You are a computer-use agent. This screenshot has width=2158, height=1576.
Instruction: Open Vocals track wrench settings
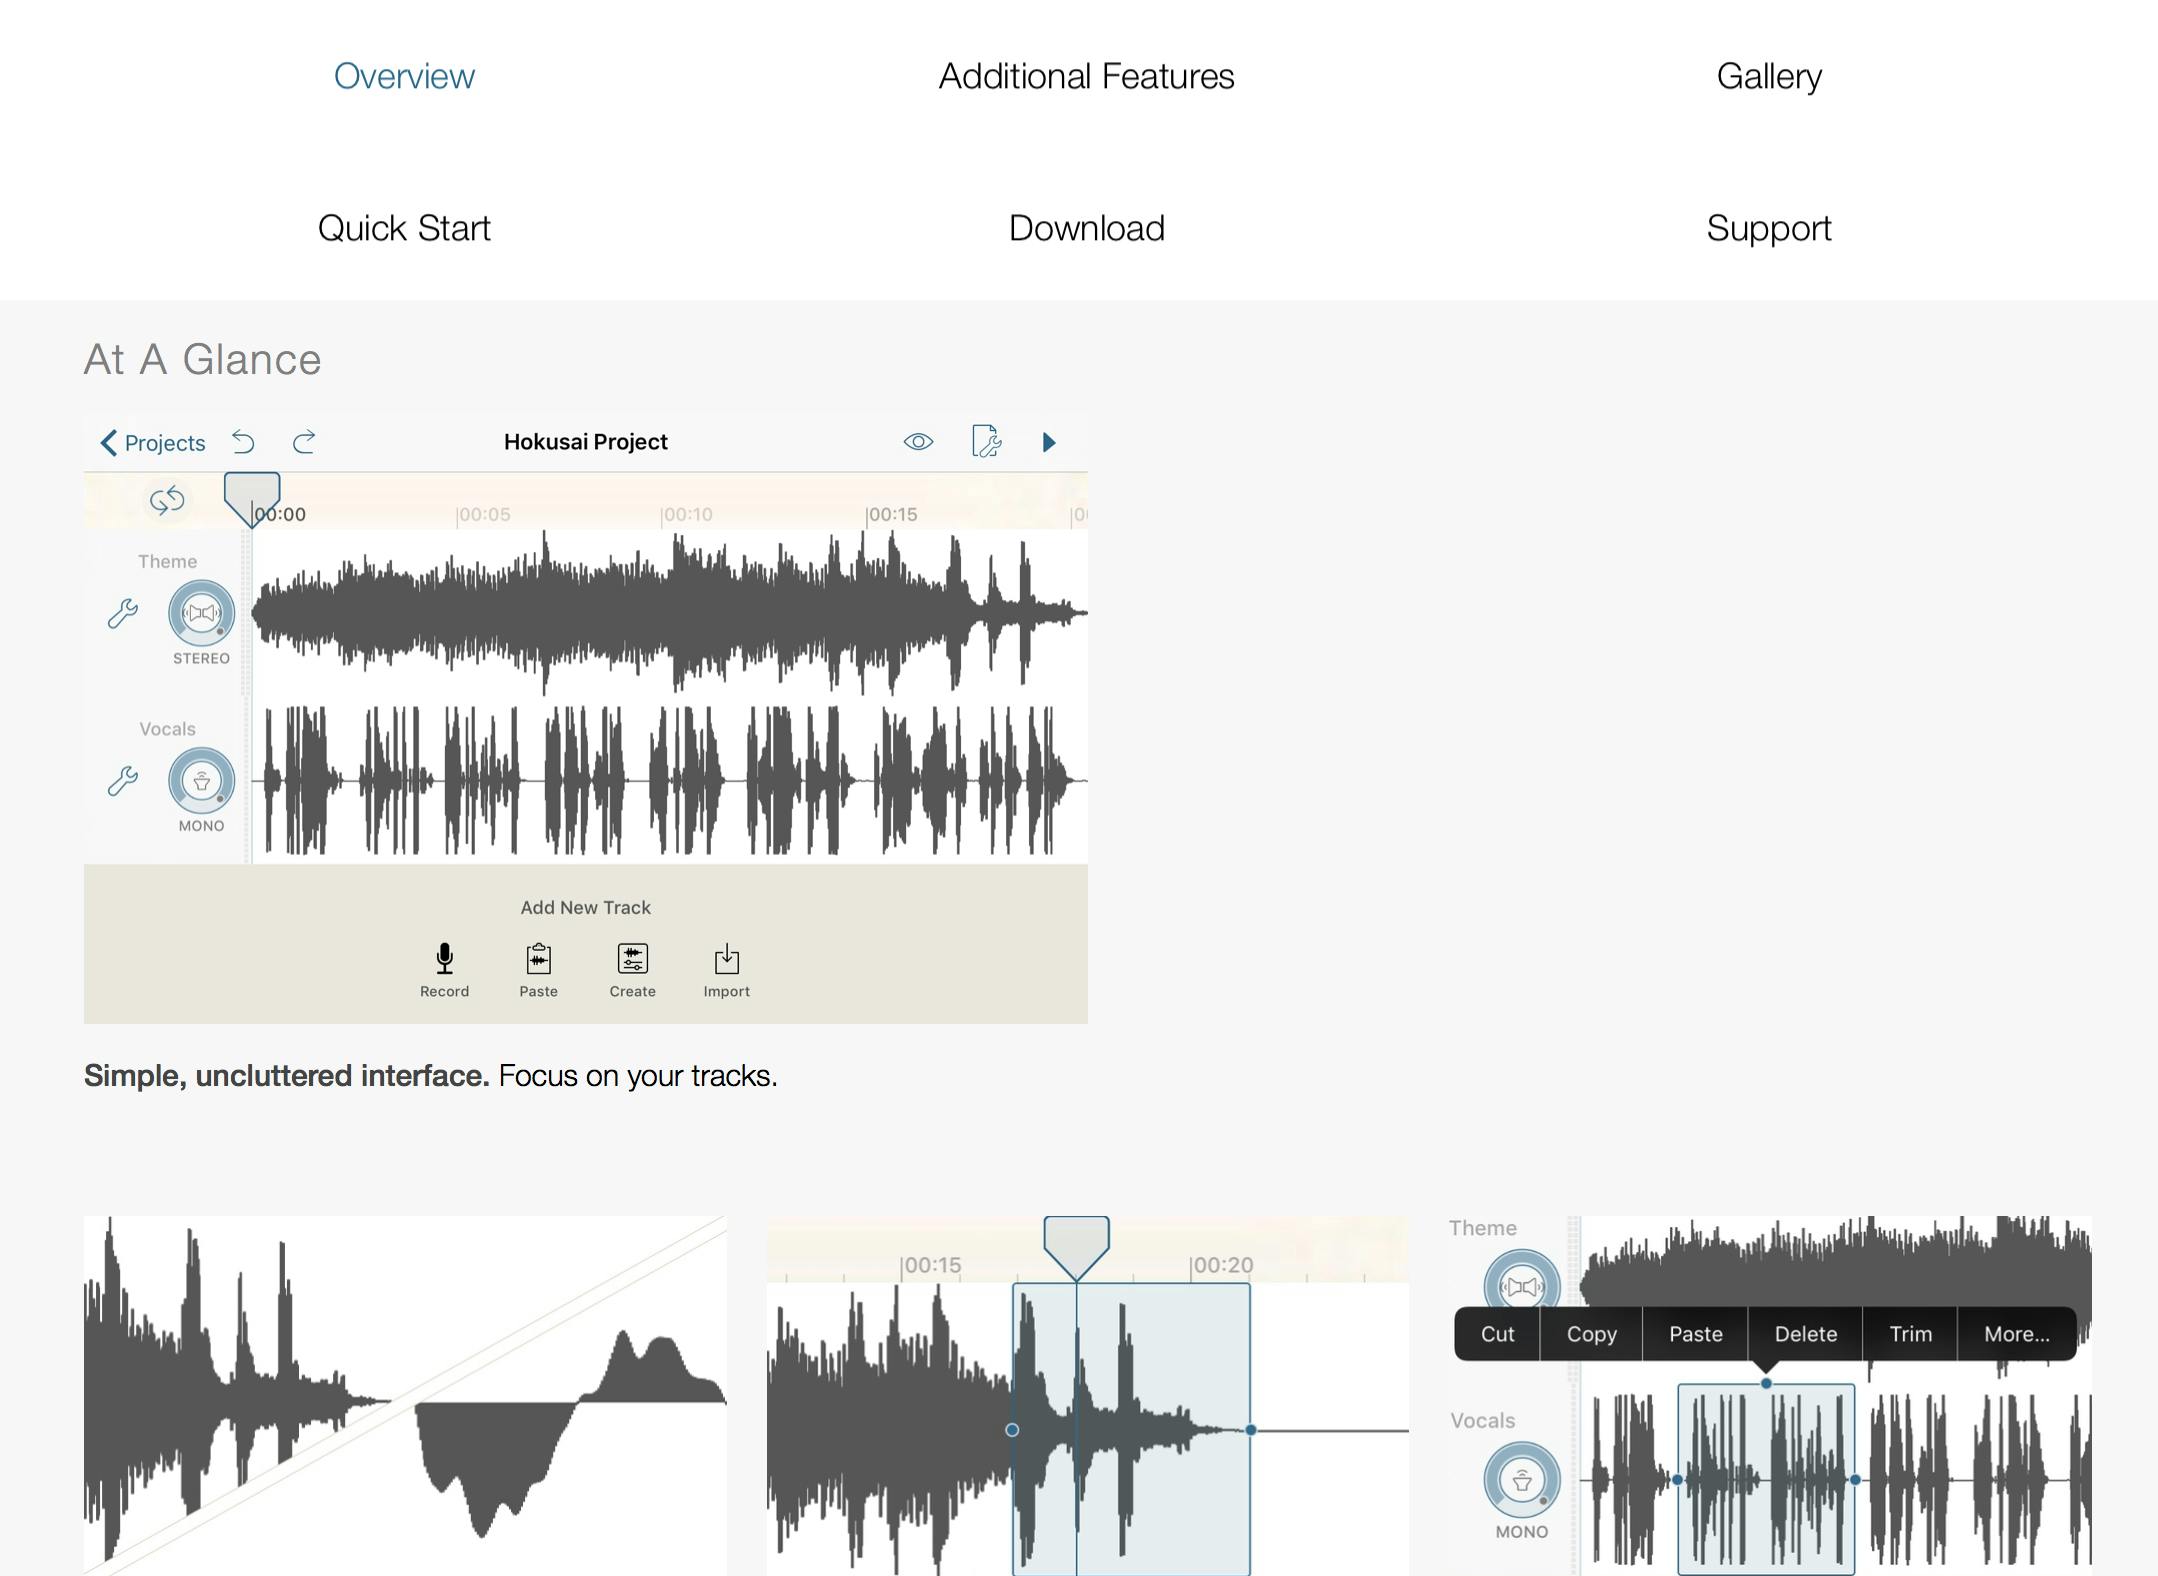click(123, 781)
